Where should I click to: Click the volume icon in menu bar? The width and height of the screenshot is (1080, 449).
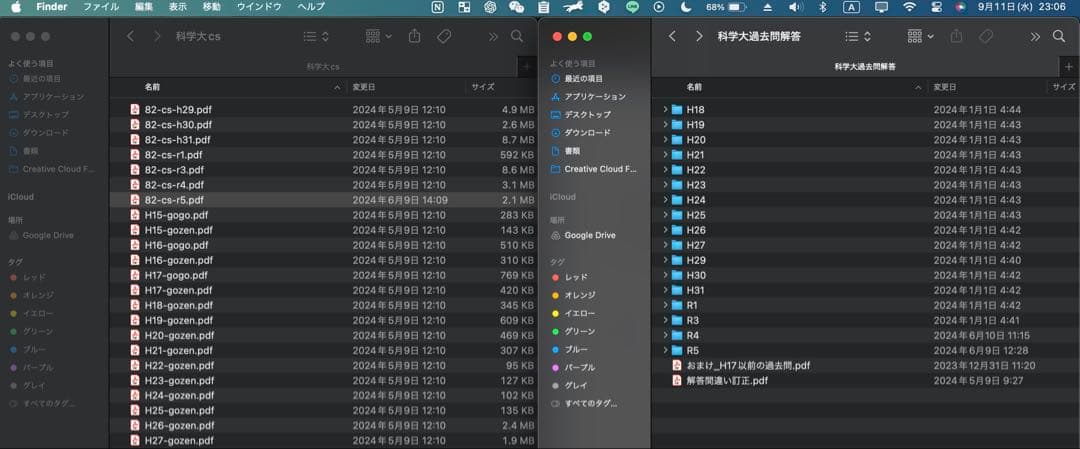(x=796, y=7)
